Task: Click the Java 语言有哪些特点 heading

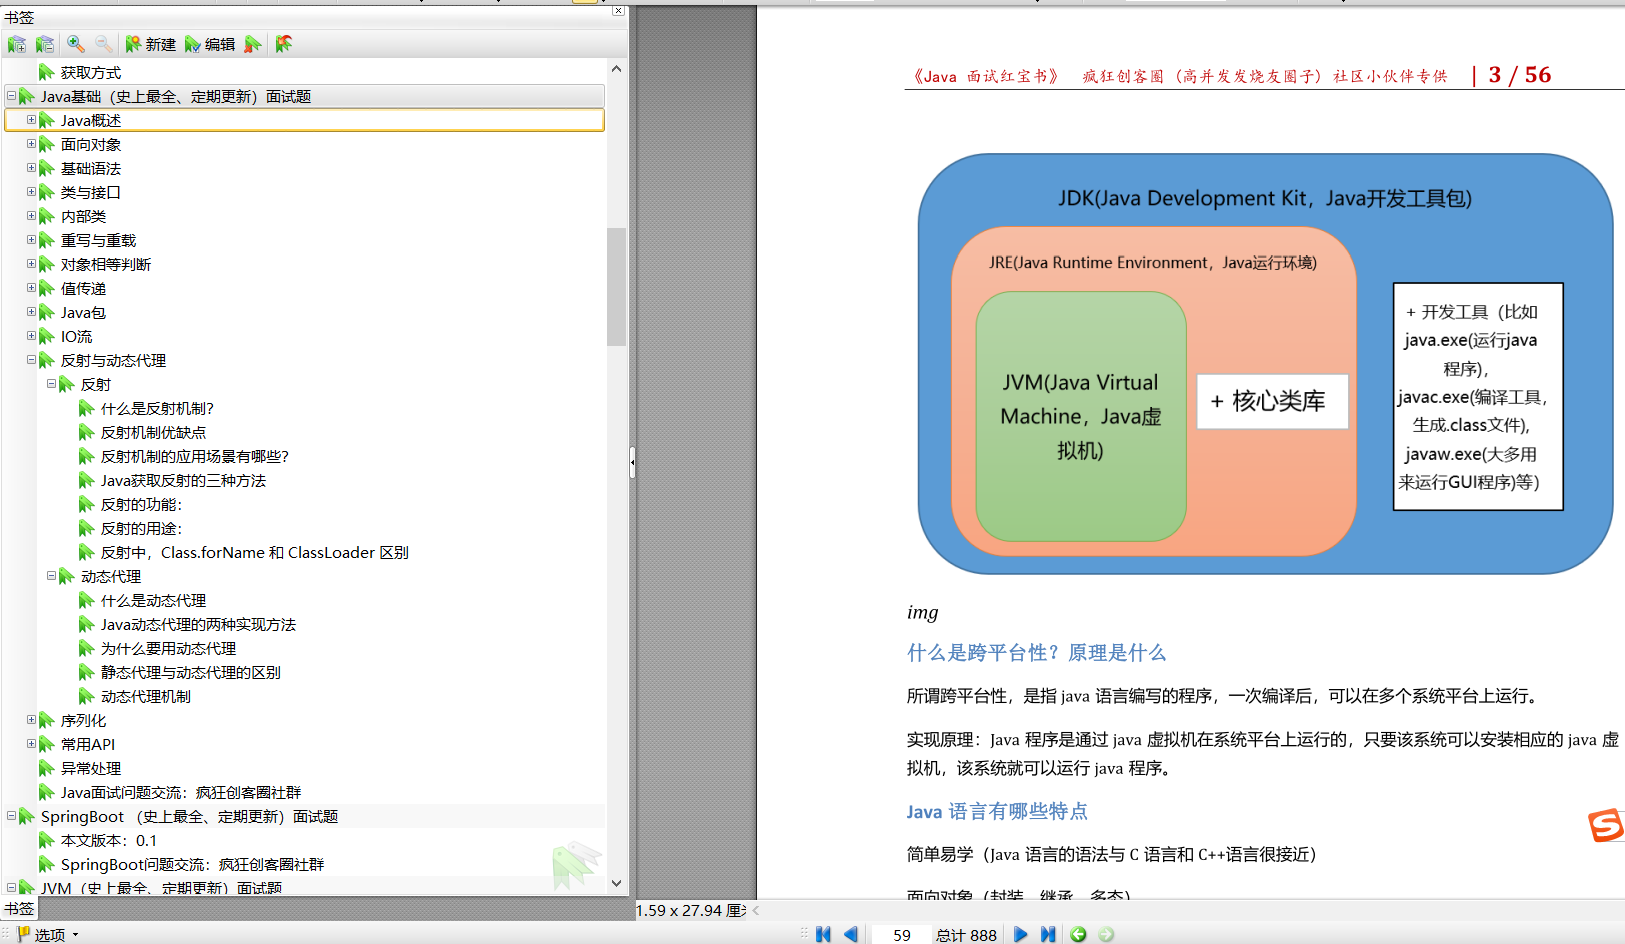Action: tap(997, 812)
